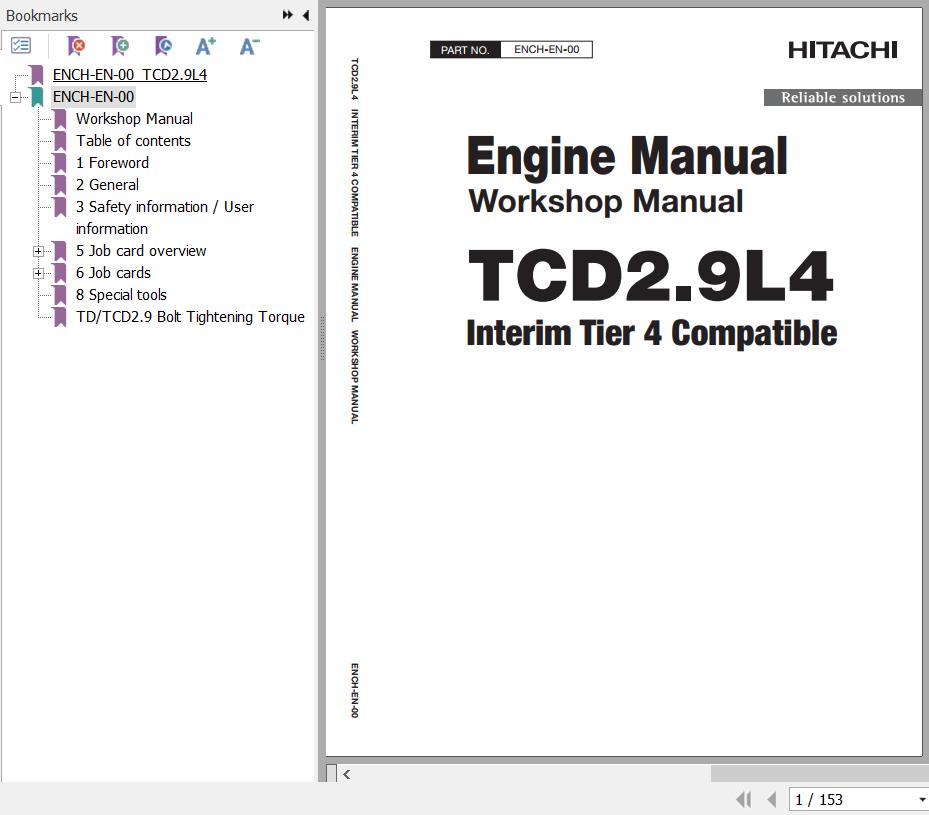Increase bookmark text size with A+
The image size is (929, 815).
(206, 46)
